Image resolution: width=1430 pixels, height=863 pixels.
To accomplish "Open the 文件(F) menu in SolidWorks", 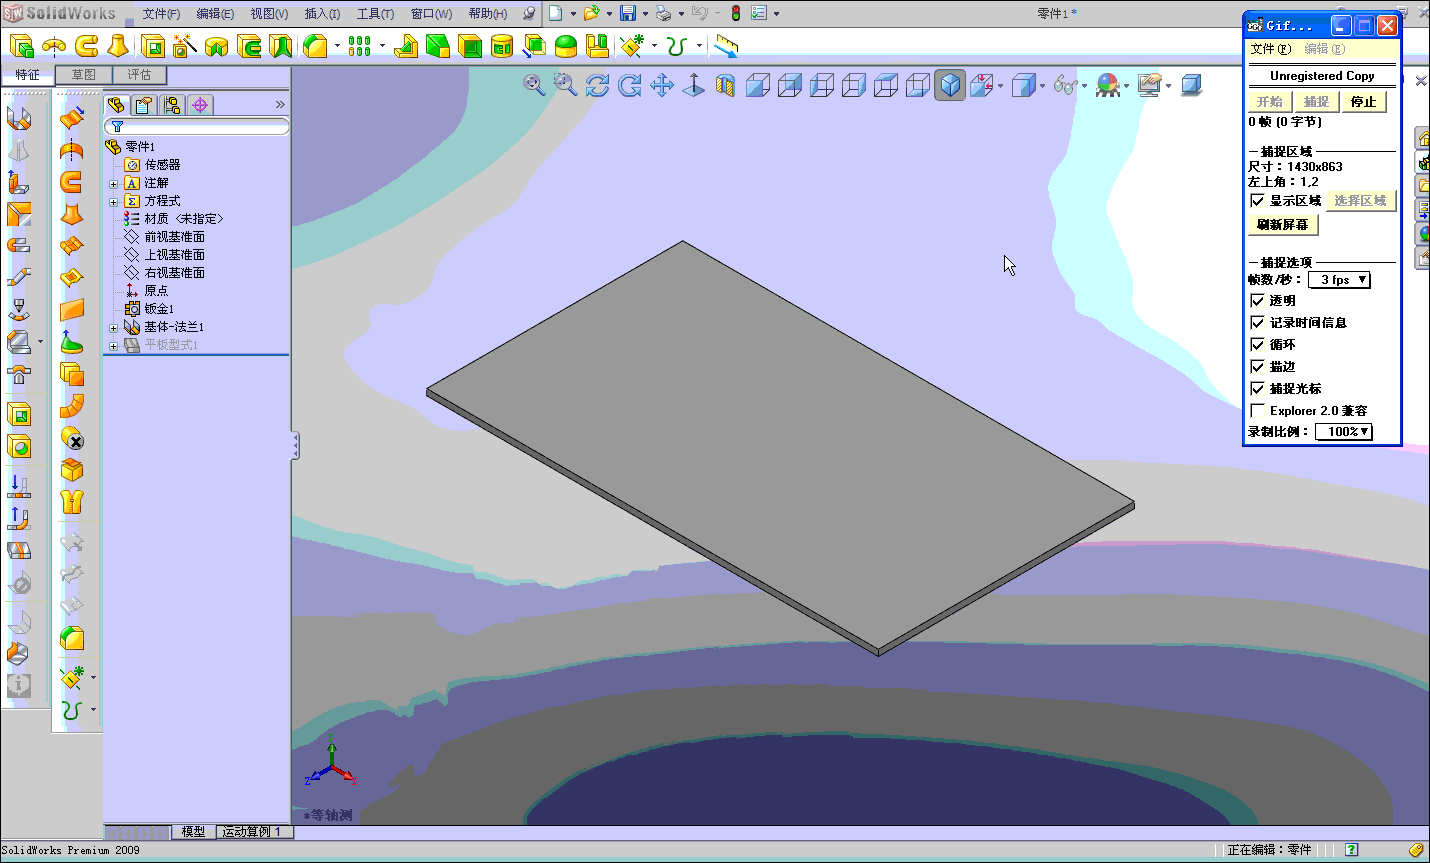I will click(x=161, y=14).
